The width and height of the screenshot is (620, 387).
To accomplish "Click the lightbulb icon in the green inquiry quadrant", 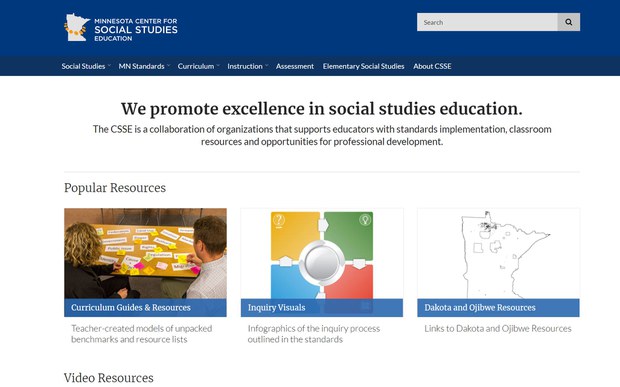I will click(365, 219).
